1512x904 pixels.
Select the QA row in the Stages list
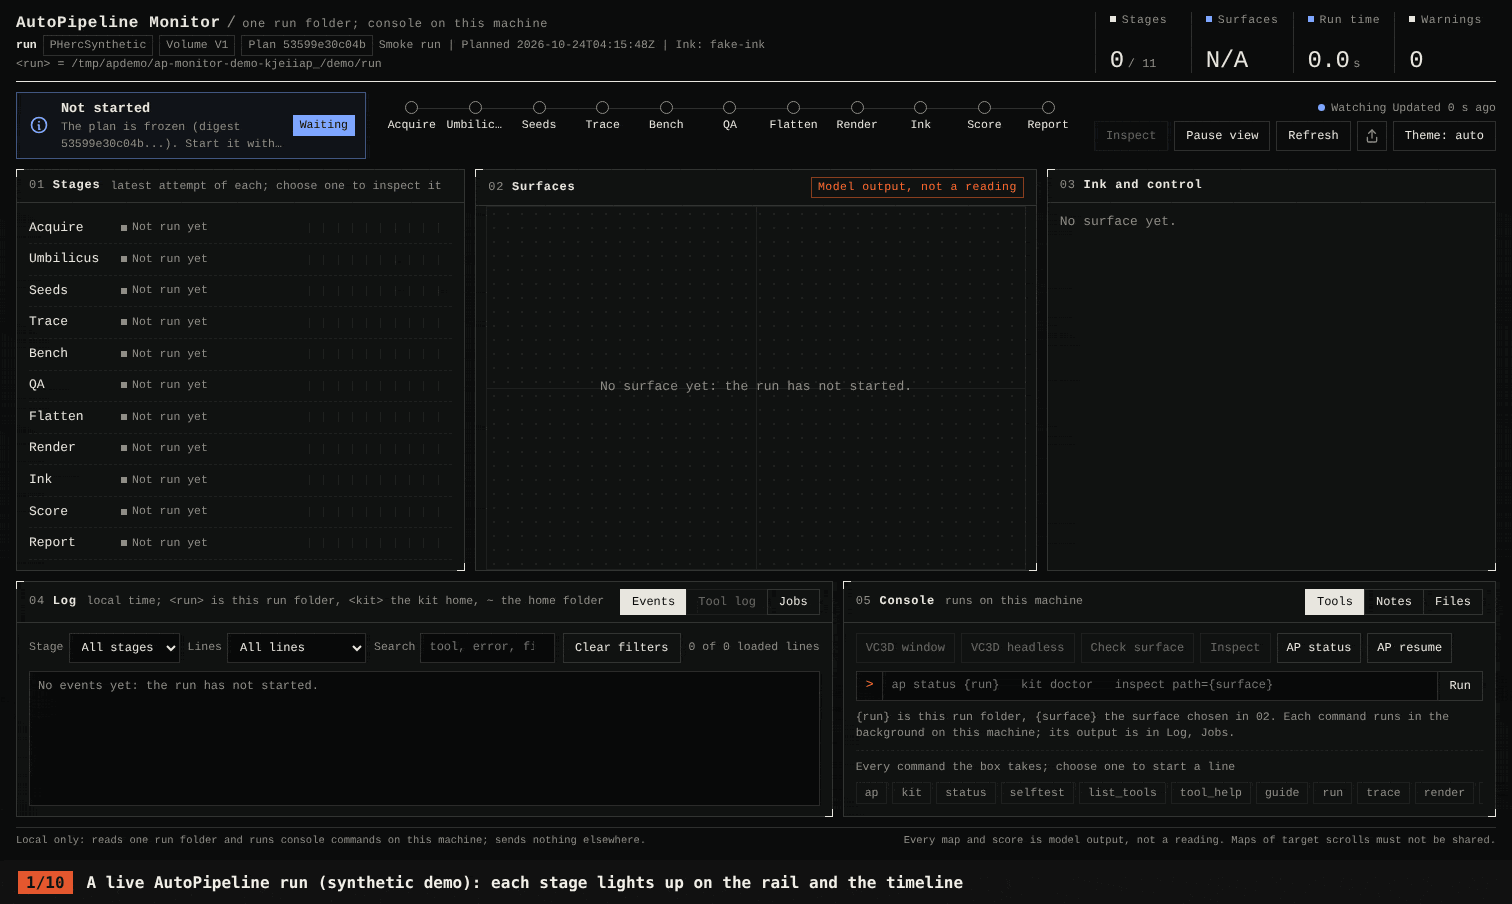[240, 384]
